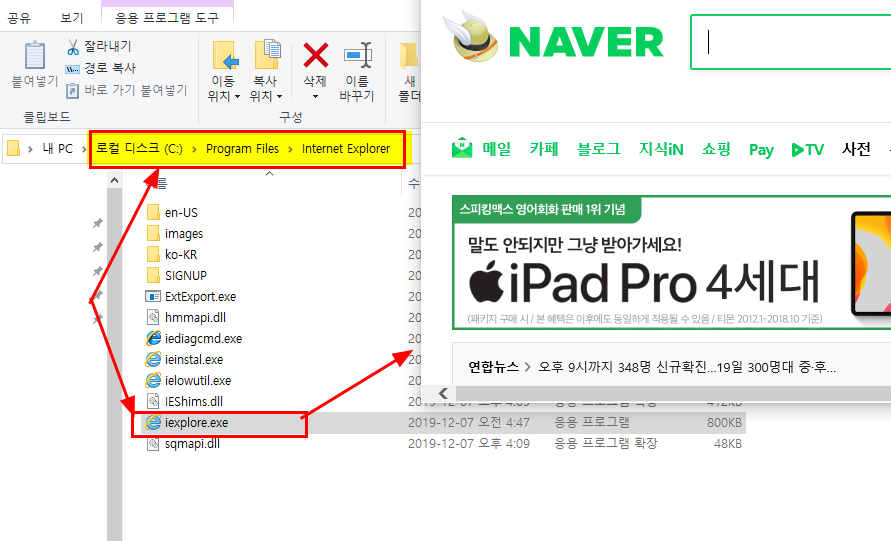Click the Paste (붙여넣기) clipboard icon

pyautogui.click(x=35, y=55)
